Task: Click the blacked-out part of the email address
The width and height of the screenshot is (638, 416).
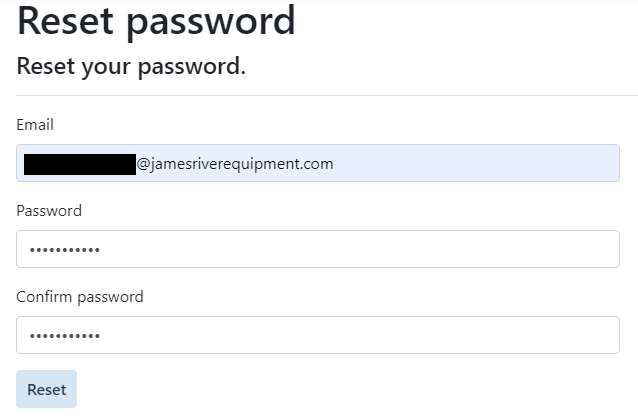Action: [x=80, y=164]
